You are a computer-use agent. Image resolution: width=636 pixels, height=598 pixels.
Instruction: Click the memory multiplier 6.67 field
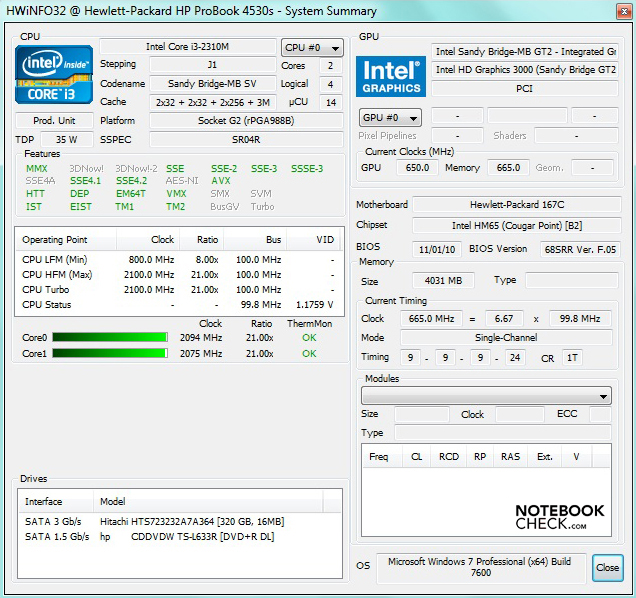[x=504, y=318]
